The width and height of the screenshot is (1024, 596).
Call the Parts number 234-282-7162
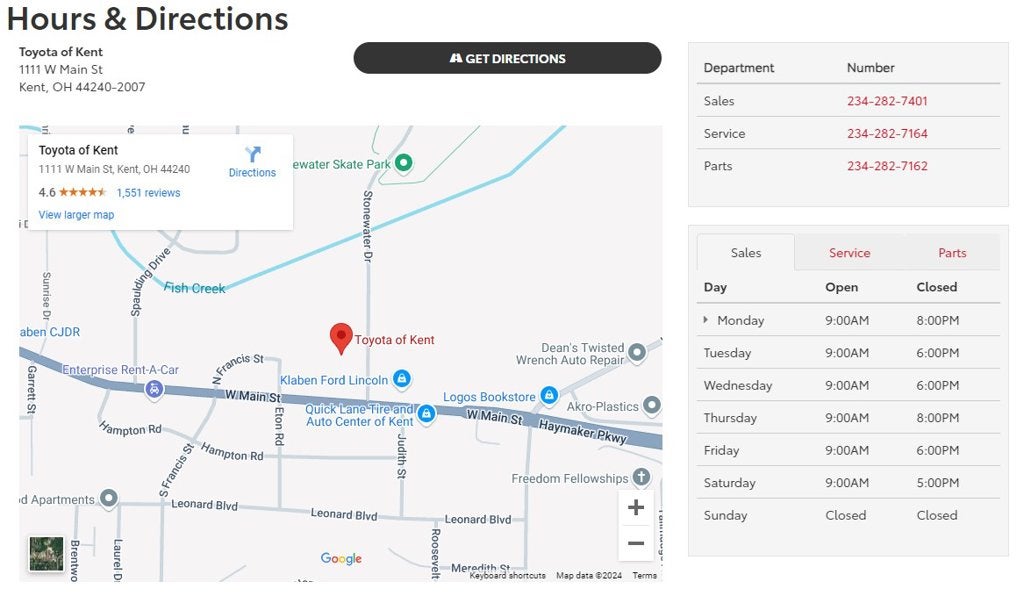click(x=887, y=166)
